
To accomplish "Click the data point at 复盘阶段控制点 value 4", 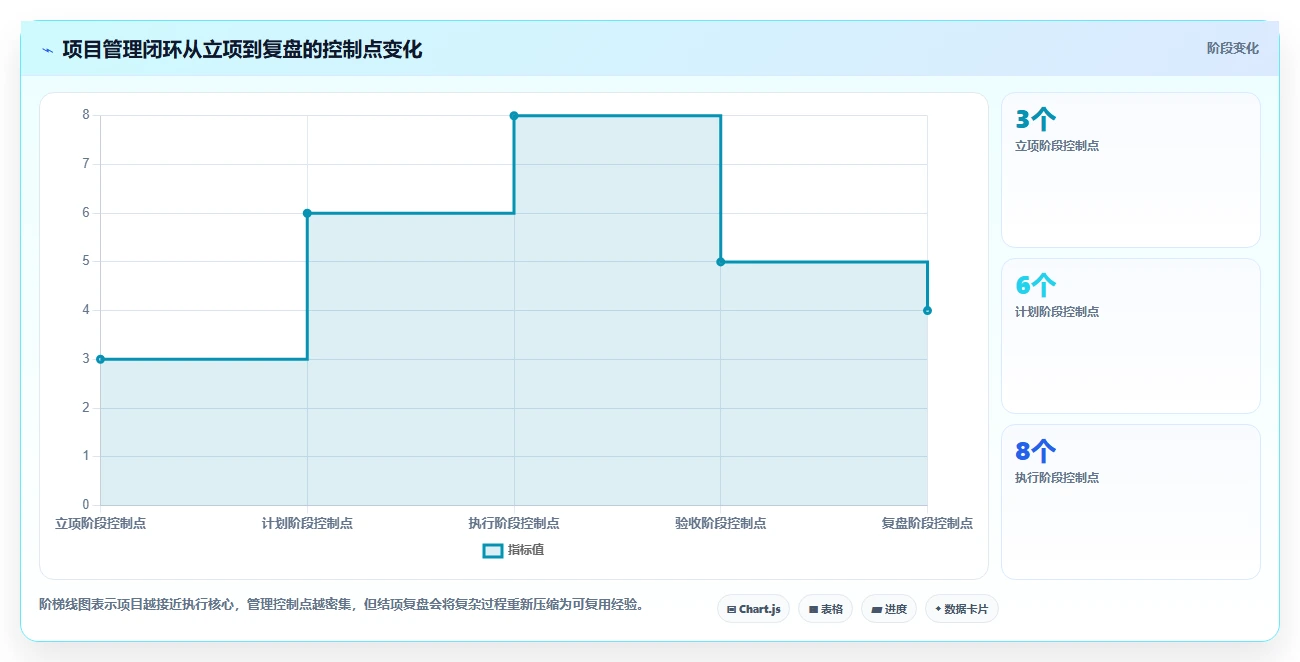I will (x=928, y=310).
